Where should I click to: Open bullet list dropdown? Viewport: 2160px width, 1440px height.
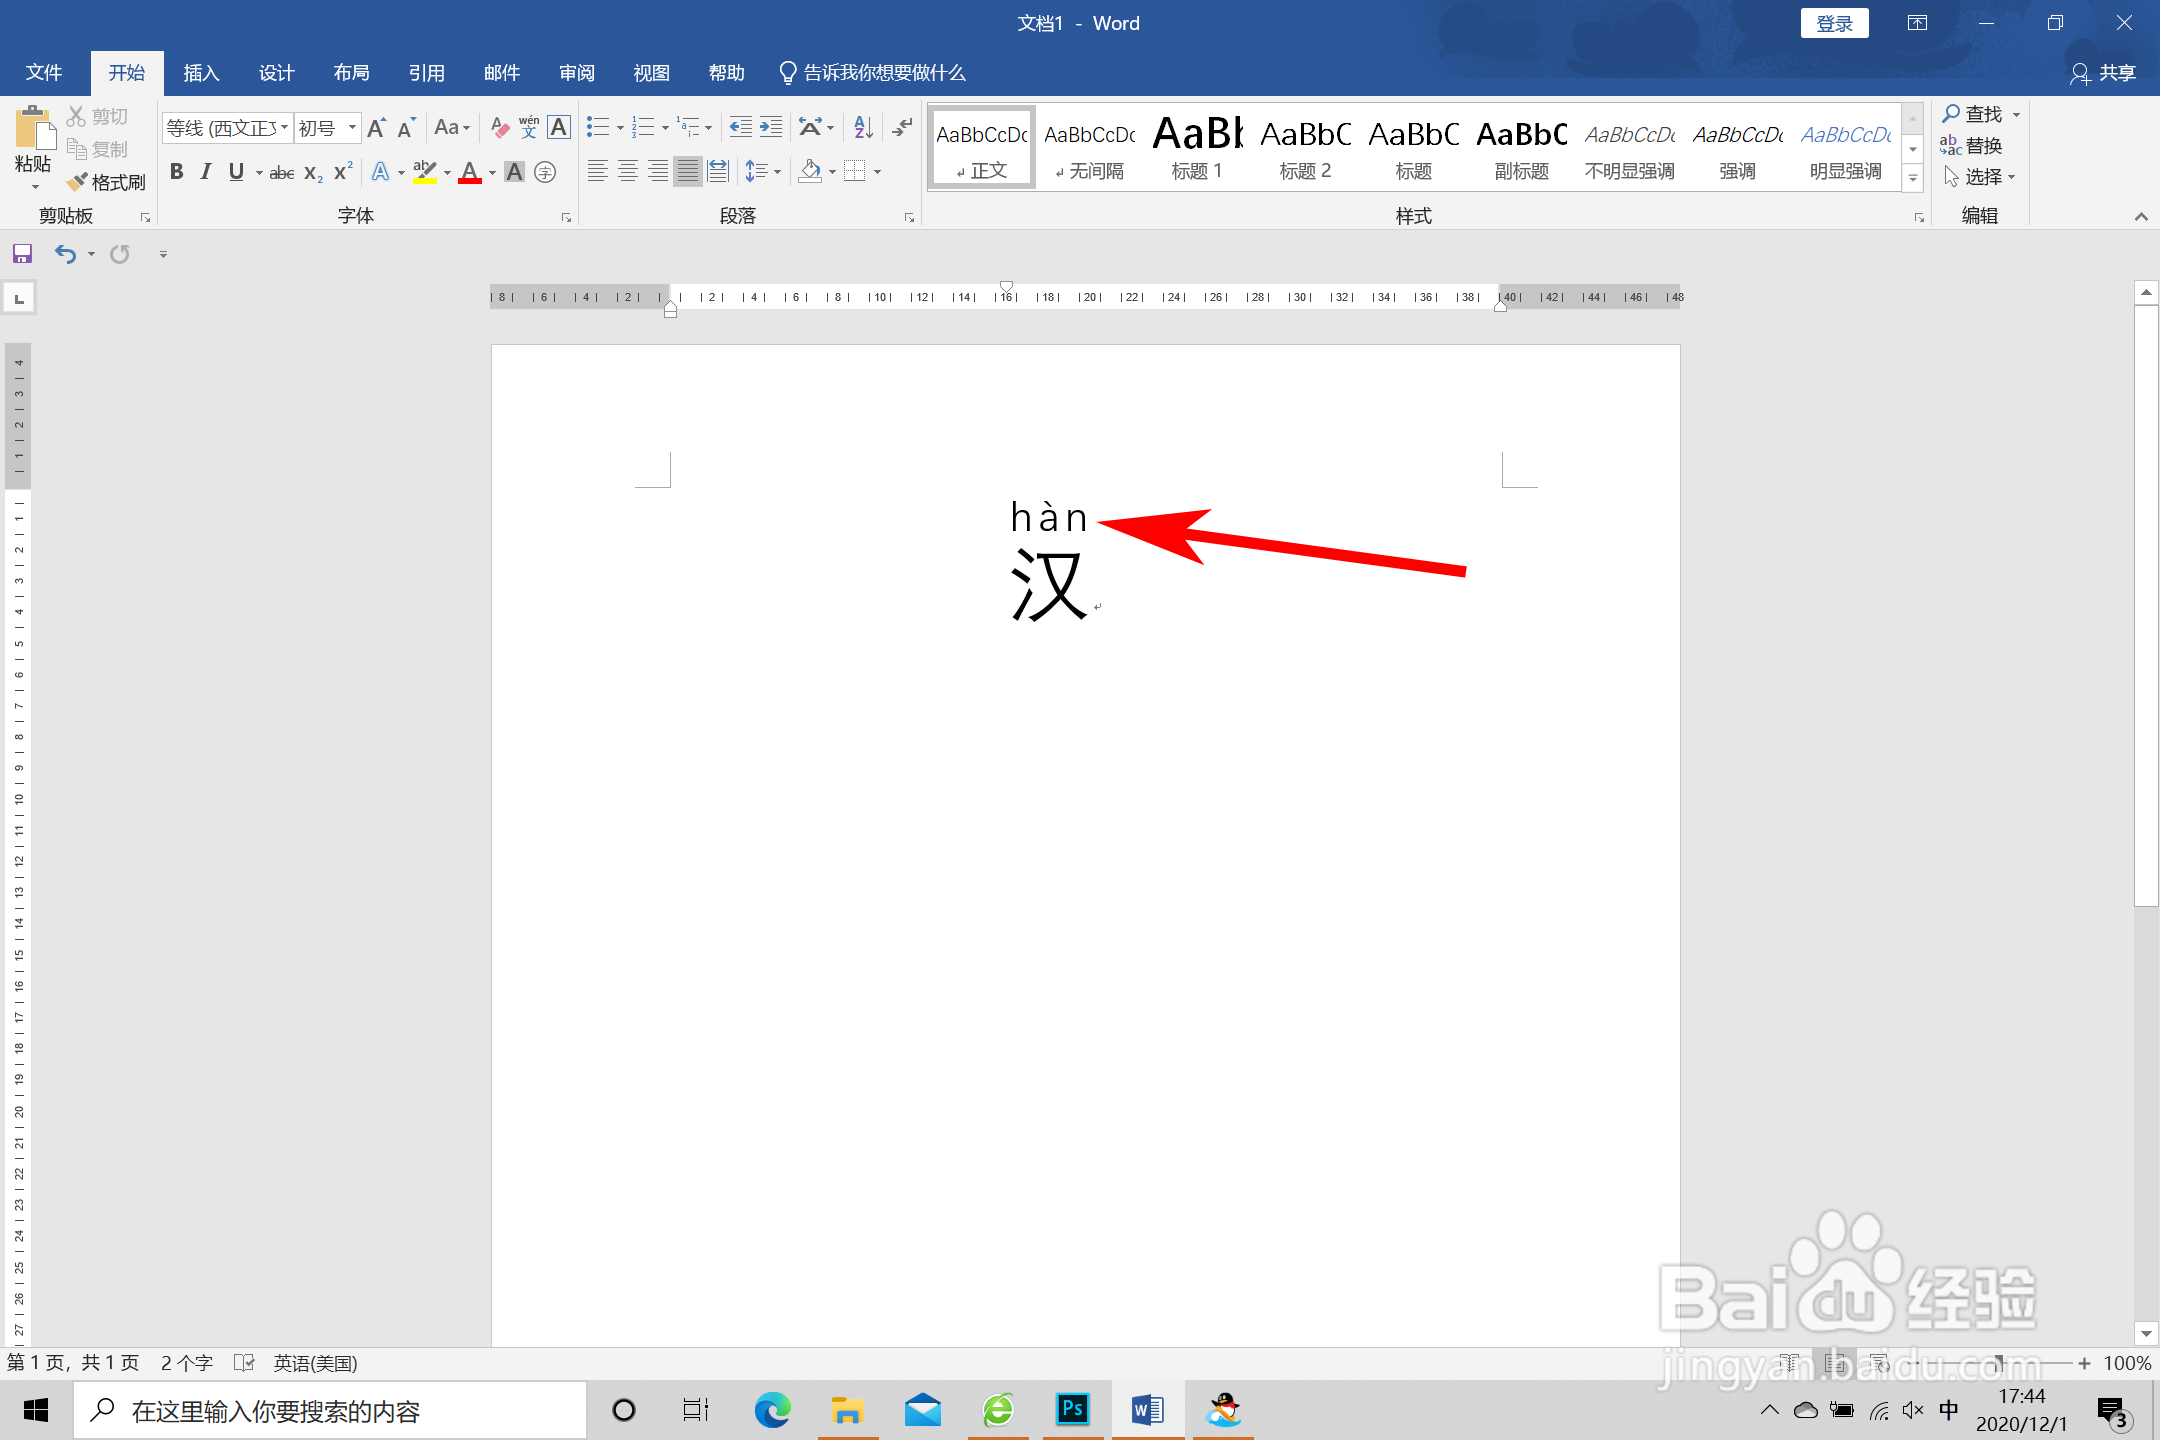click(620, 128)
